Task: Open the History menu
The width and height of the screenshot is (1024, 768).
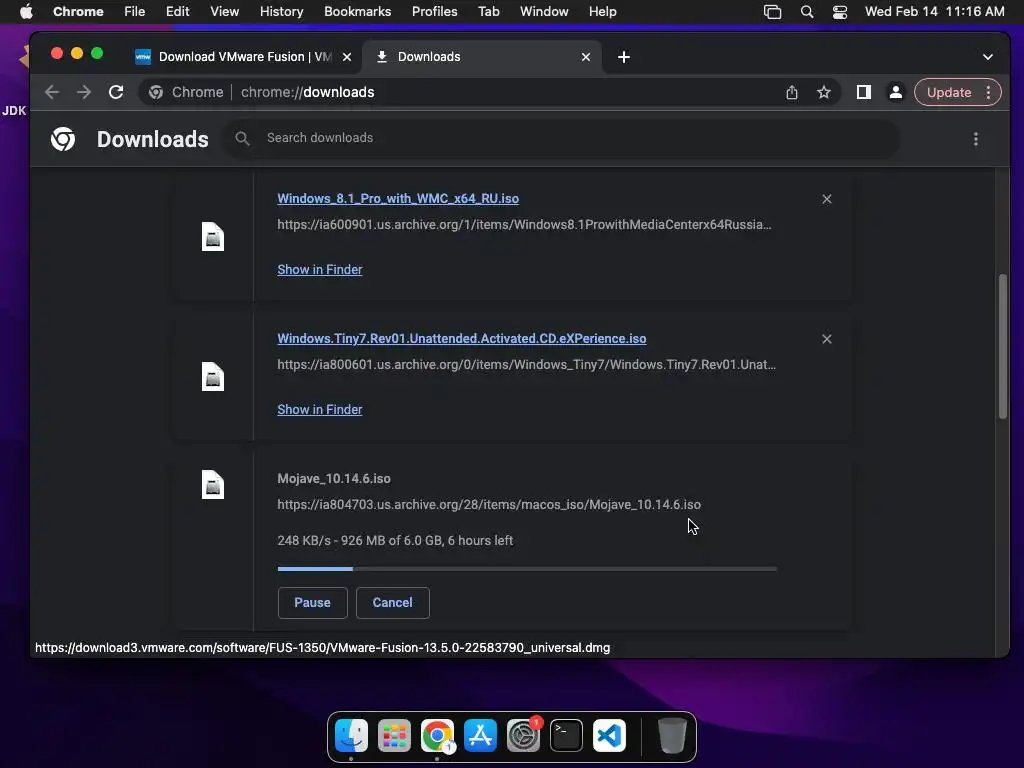Action: [281, 11]
